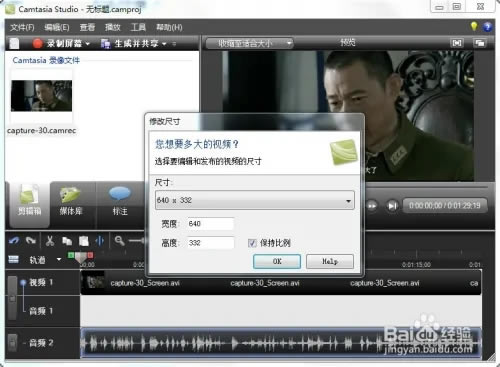Open the 文件(F) menu
Screen dimensions: 500x367
[x=22, y=27]
